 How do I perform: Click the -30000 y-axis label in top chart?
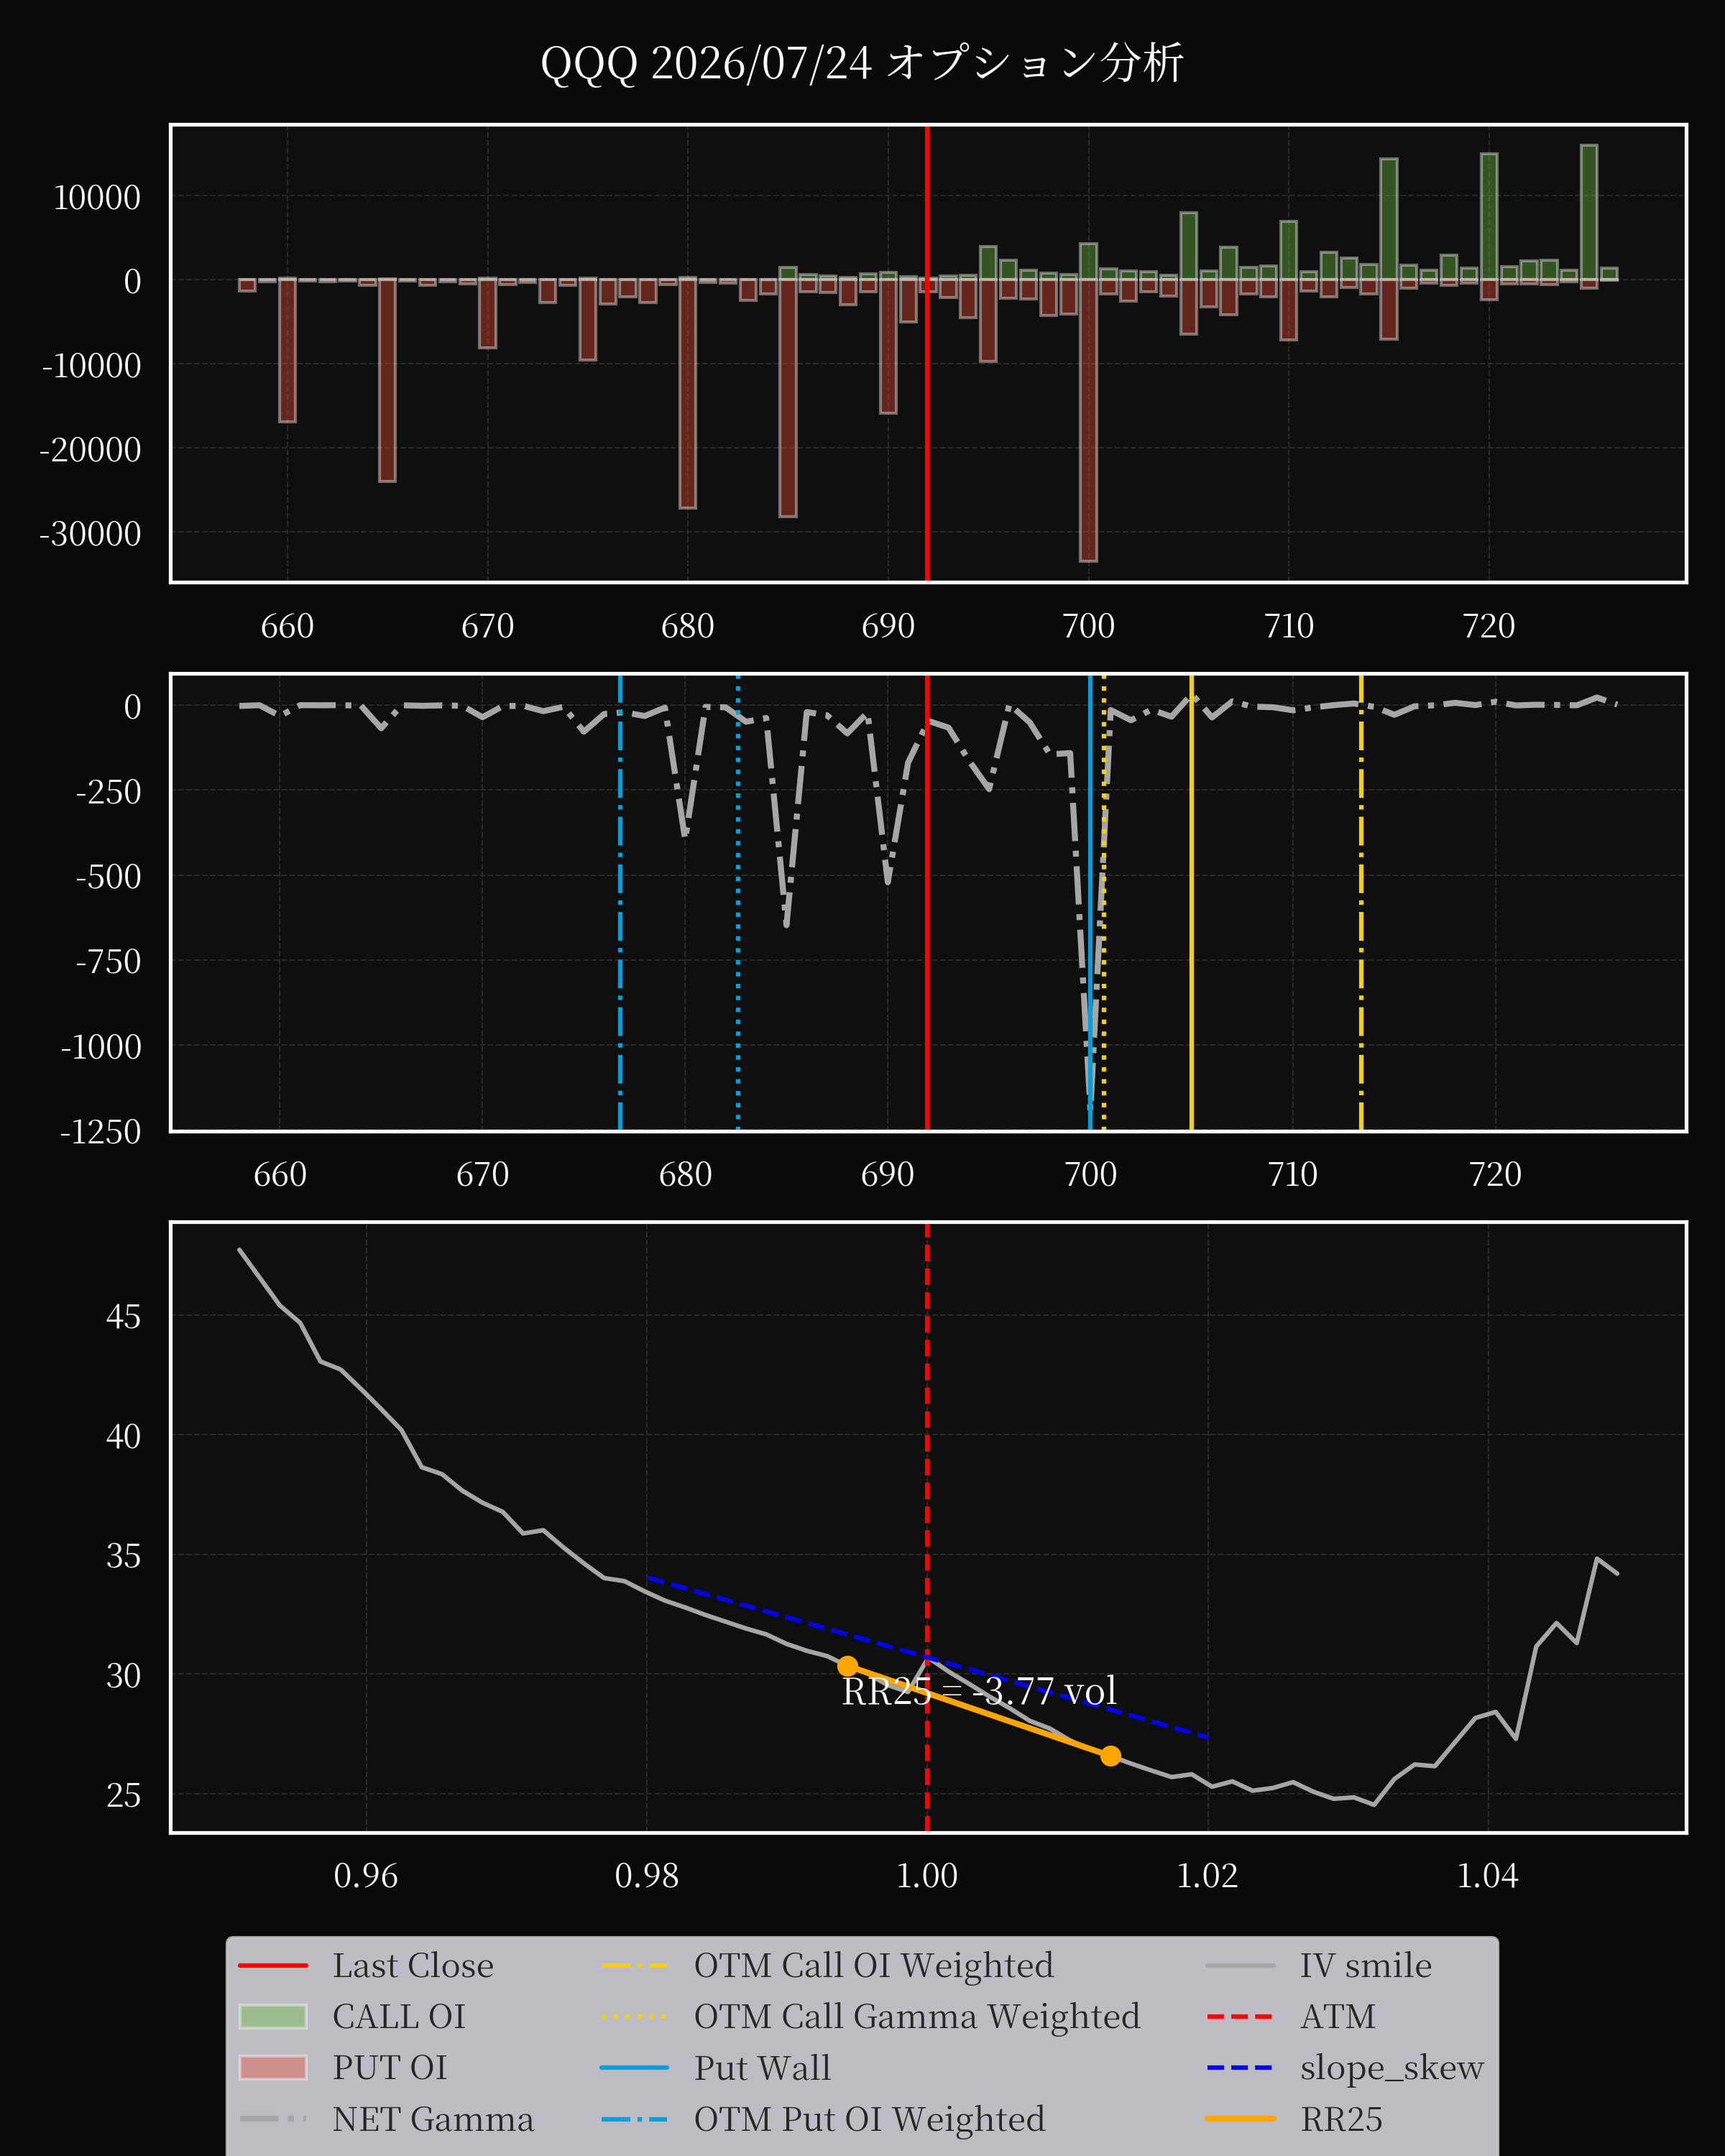point(90,534)
